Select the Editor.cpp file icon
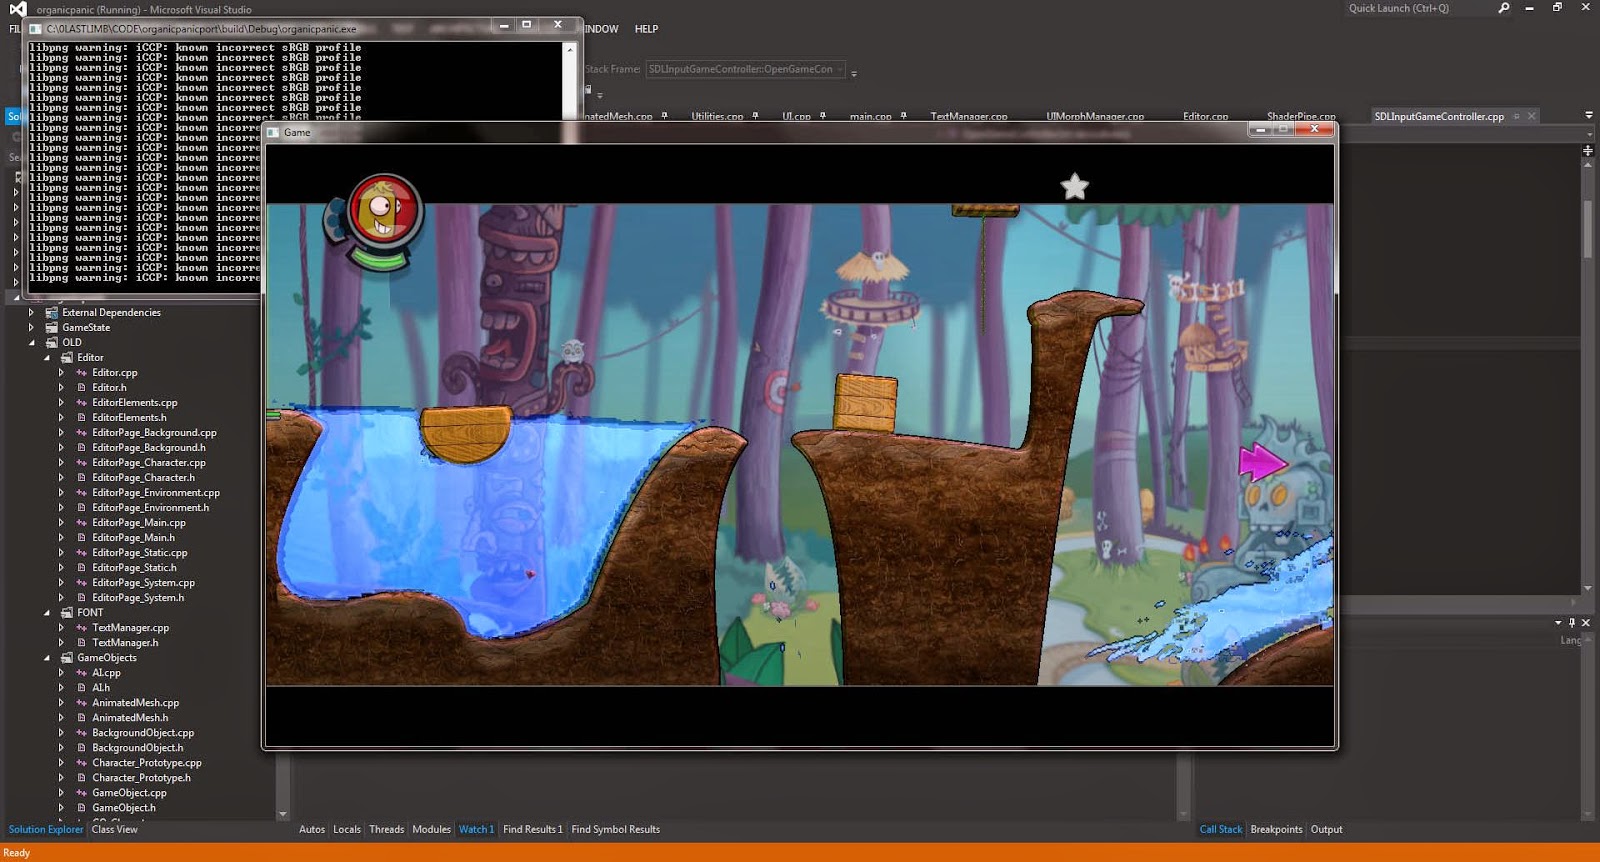This screenshot has width=1600, height=862. (x=82, y=373)
